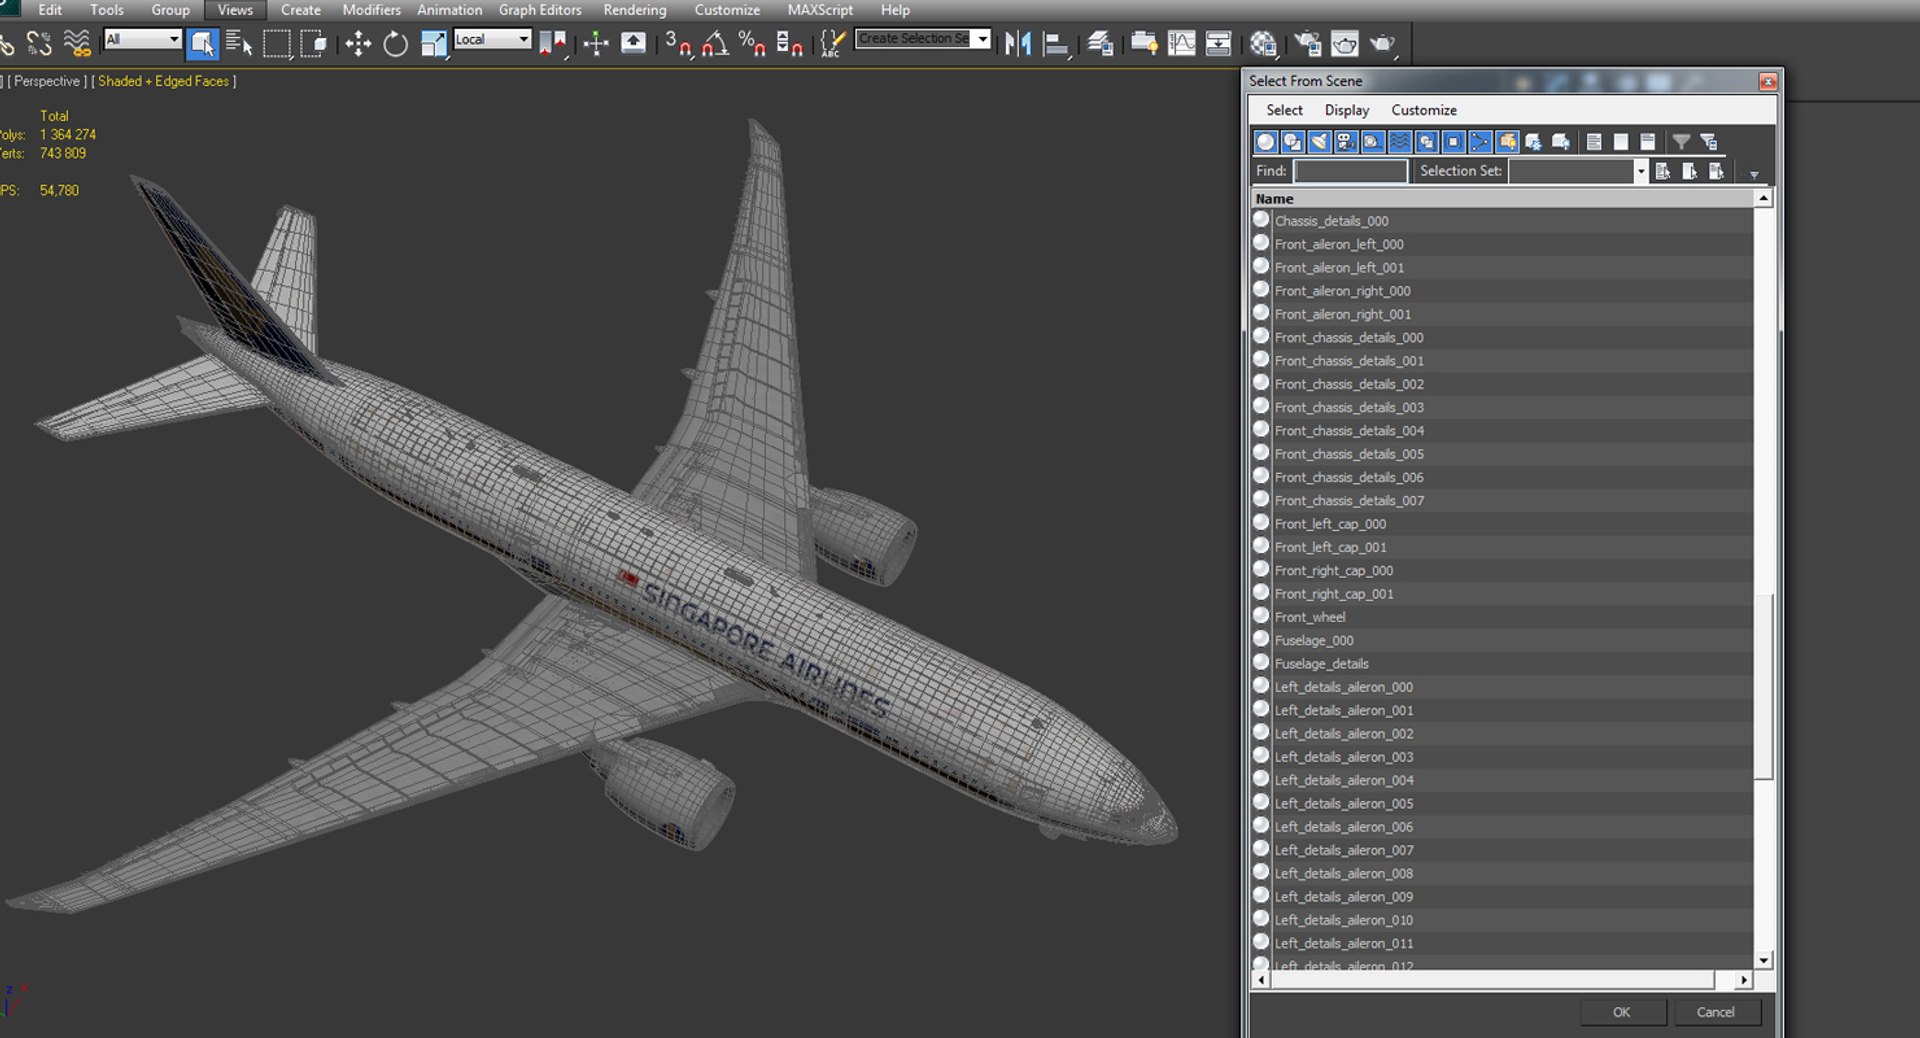
Task: Click OK in Select From Scene dialog
Action: 1622,1012
